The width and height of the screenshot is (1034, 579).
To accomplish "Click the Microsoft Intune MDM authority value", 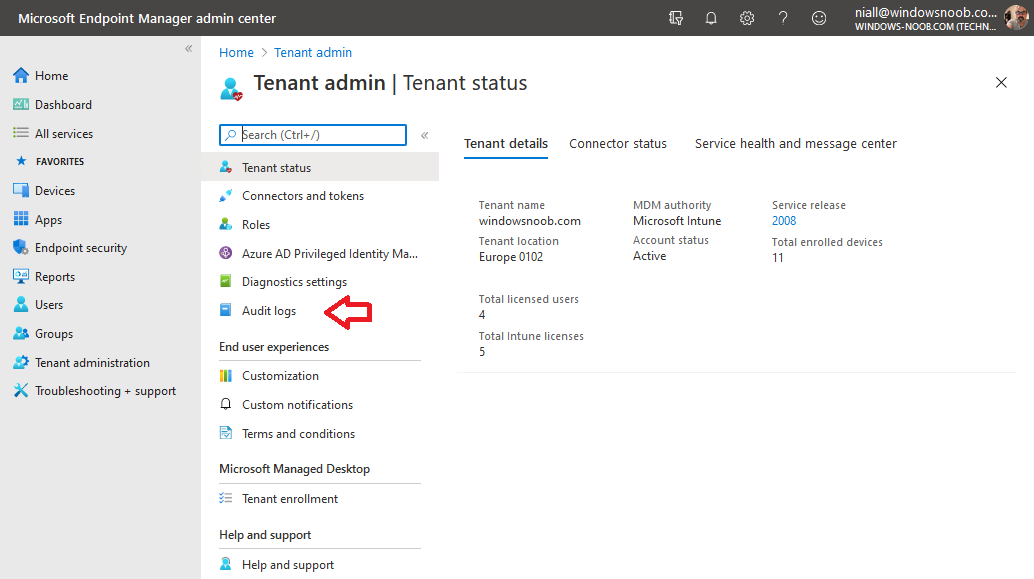I will click(677, 221).
